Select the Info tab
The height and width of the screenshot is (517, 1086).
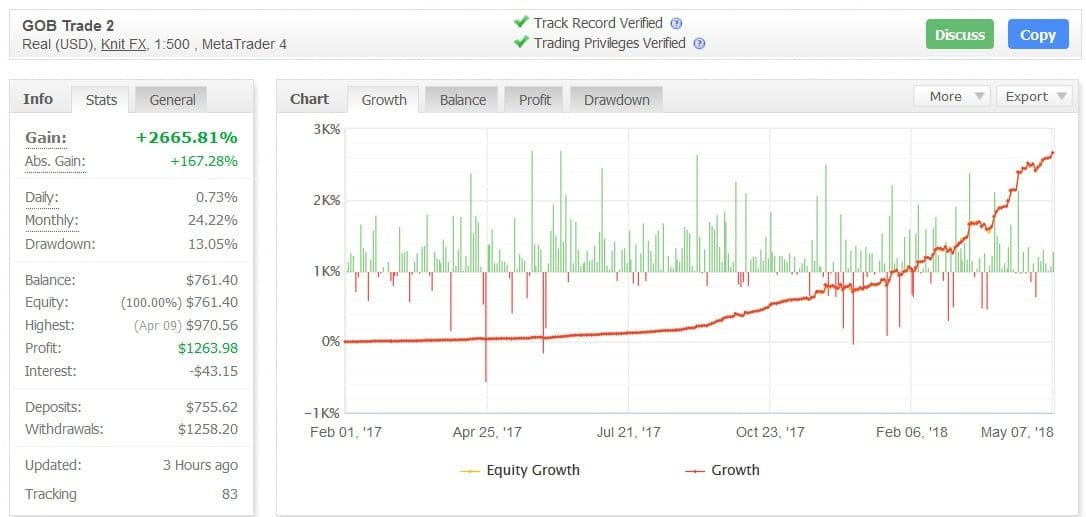tap(38, 99)
